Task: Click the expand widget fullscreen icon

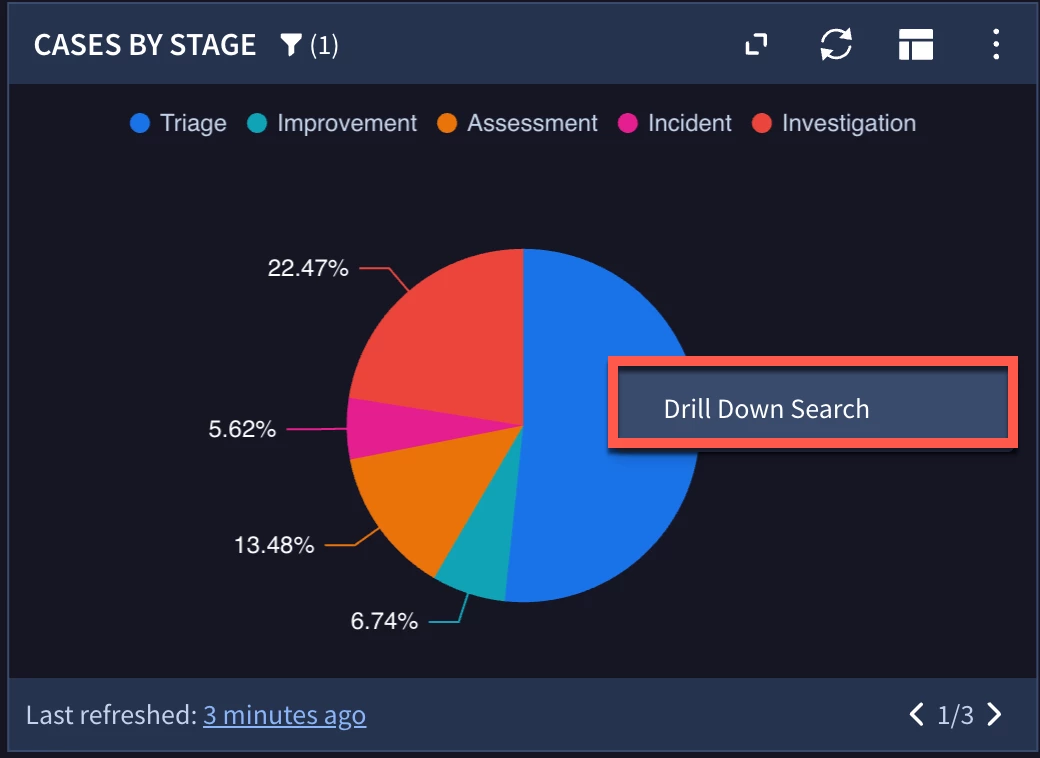Action: coord(756,44)
